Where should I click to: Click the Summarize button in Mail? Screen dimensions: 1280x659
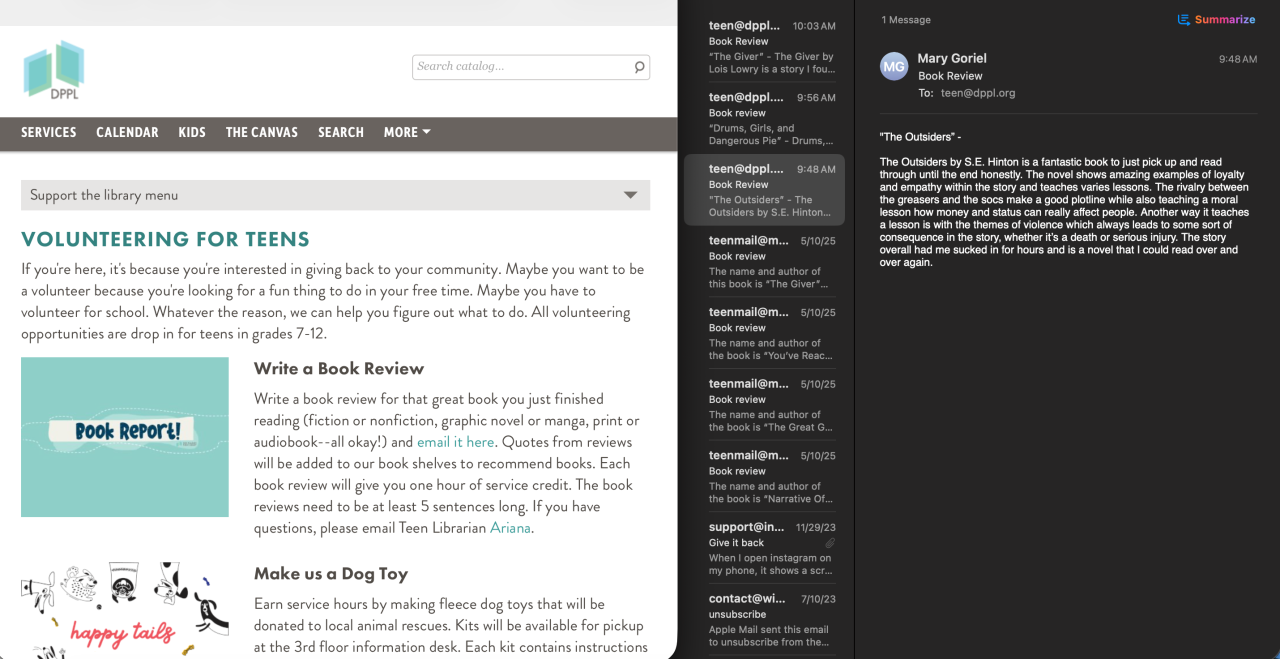(1216, 19)
